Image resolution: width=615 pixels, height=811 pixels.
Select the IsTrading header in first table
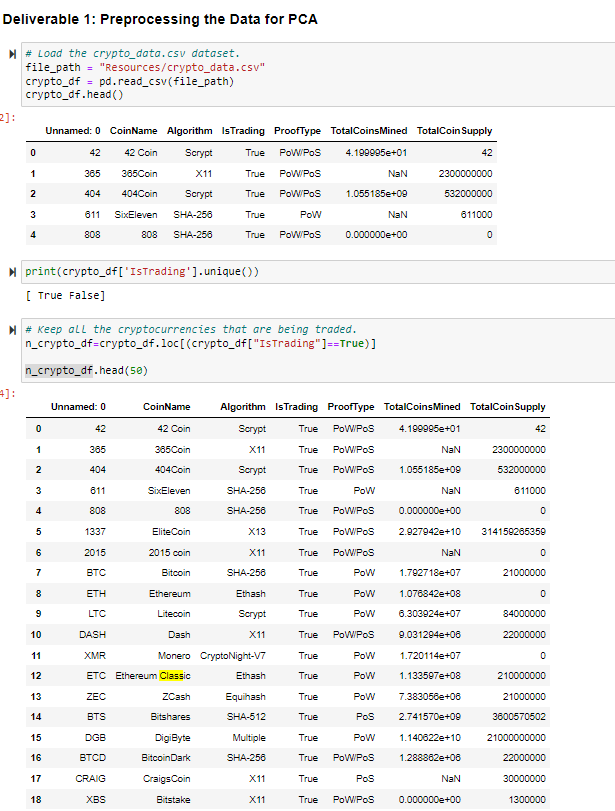(x=243, y=131)
